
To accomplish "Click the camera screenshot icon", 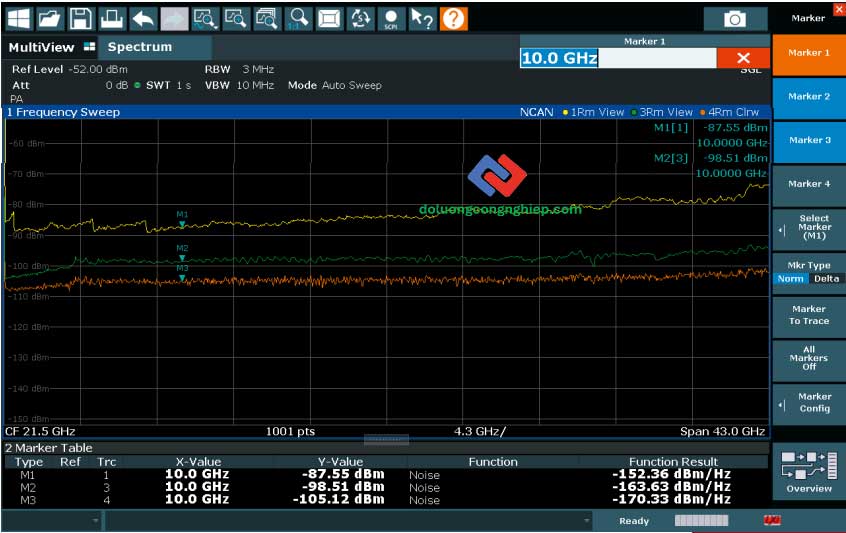I will pyautogui.click(x=735, y=19).
